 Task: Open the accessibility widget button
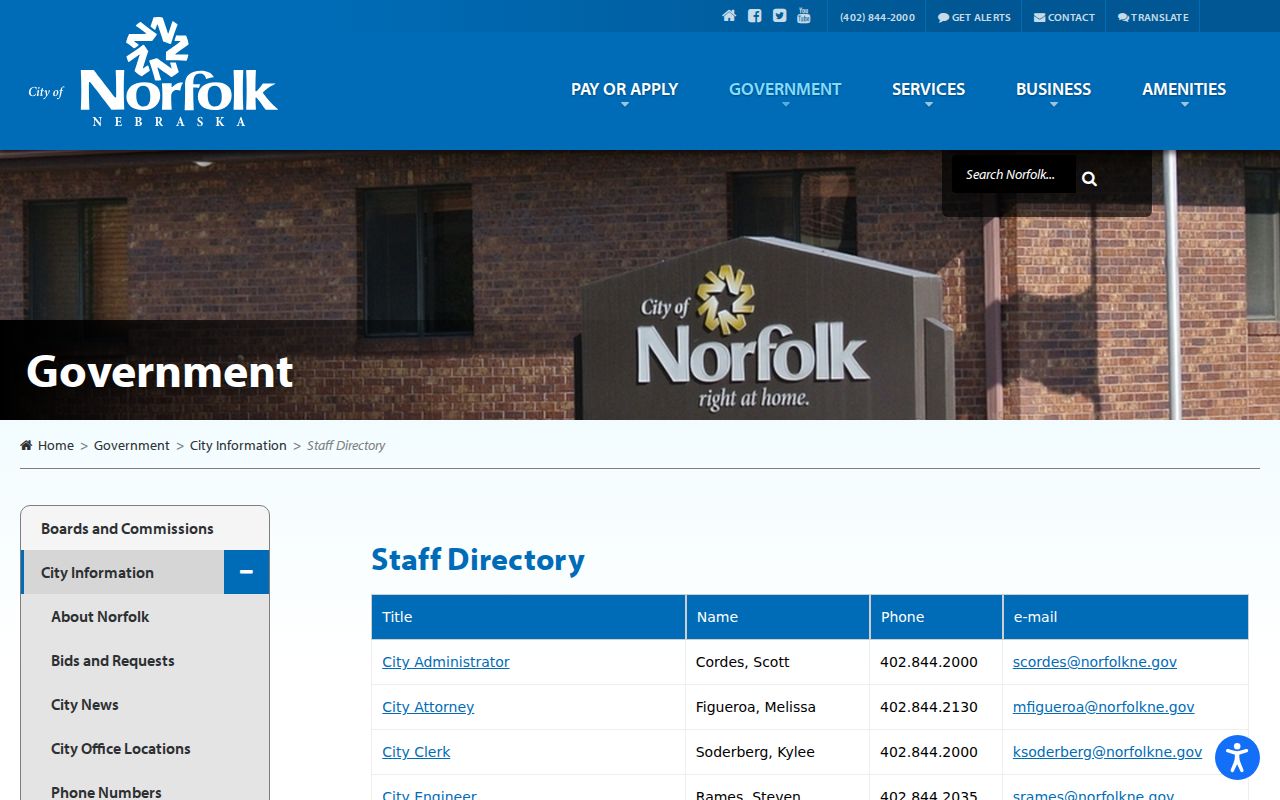(1237, 757)
